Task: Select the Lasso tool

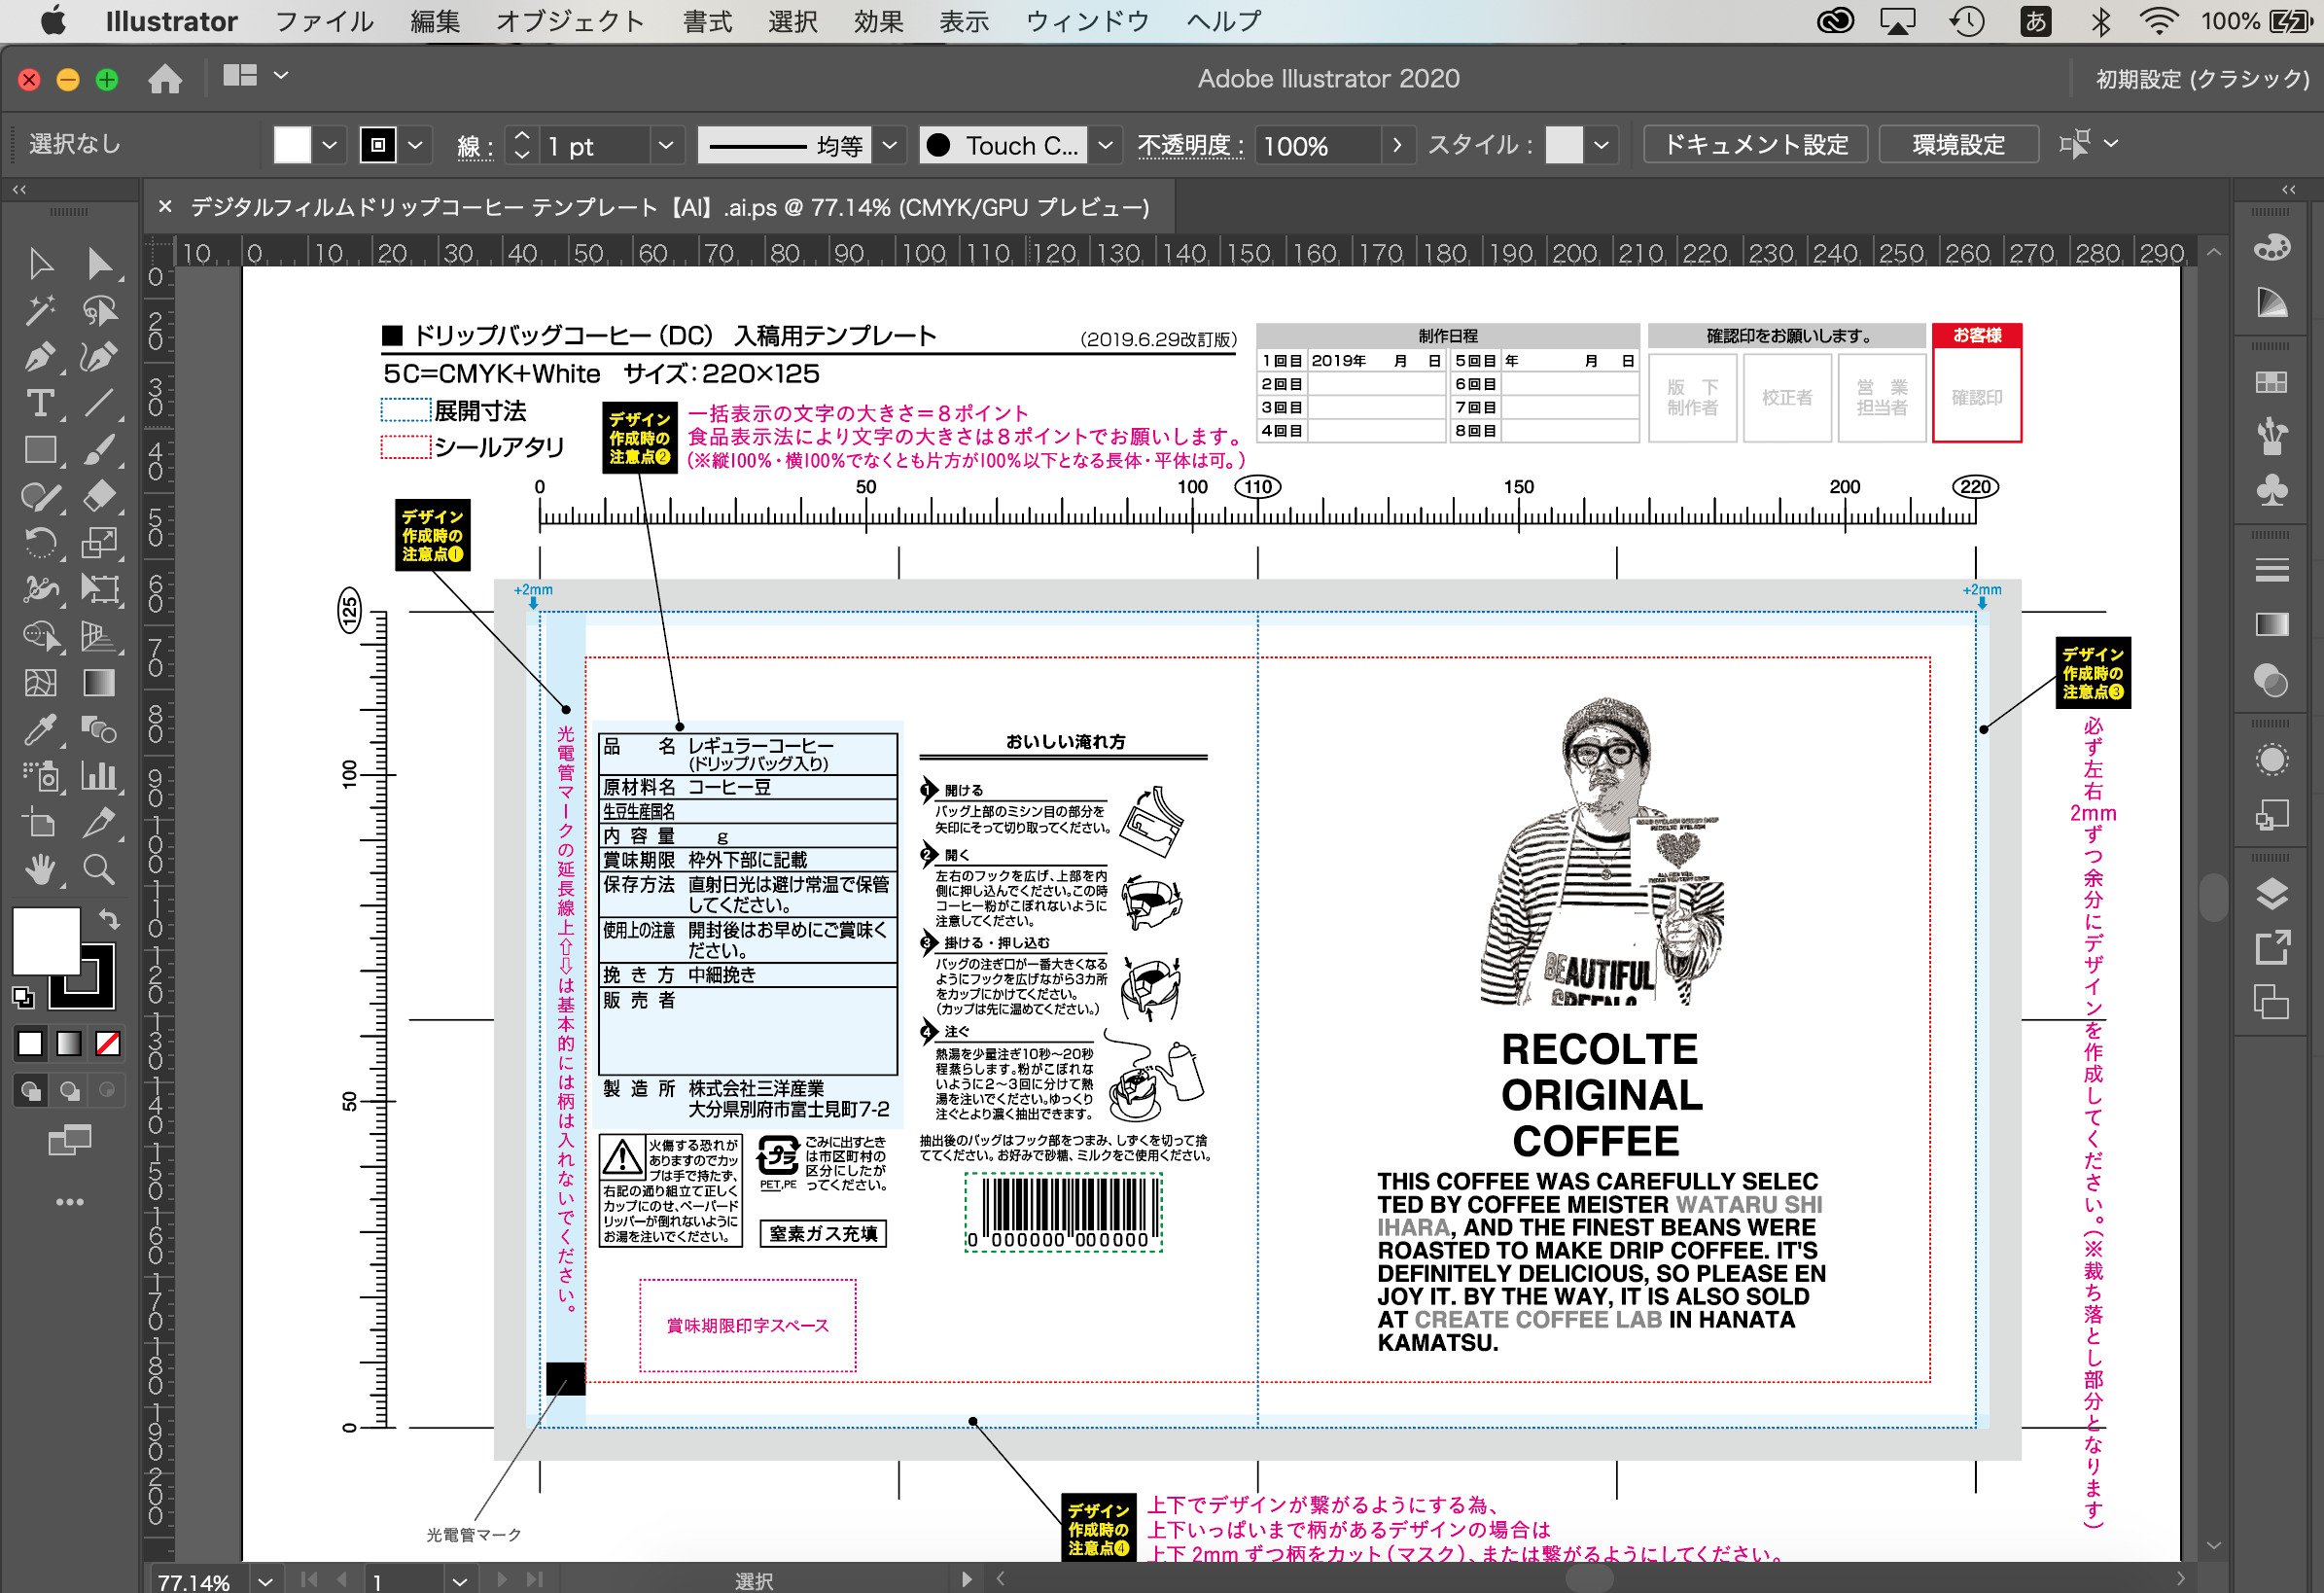Action: click(x=99, y=311)
